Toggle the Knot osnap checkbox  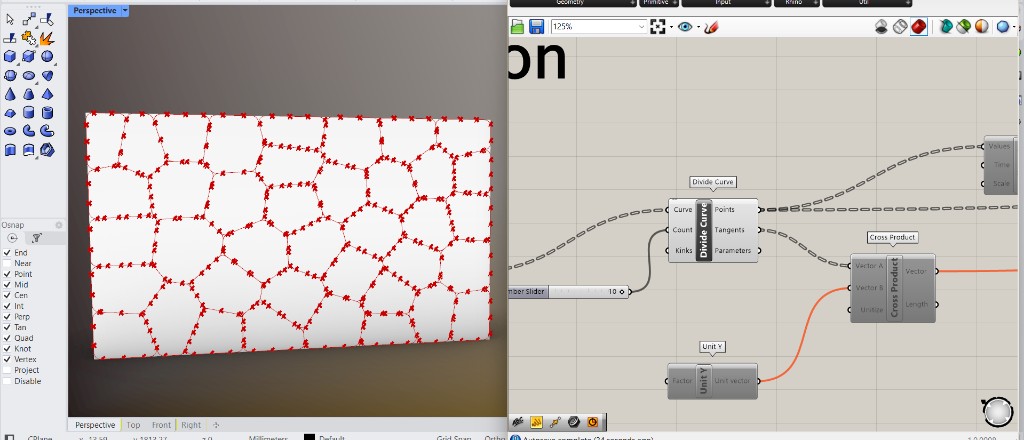(x=7, y=349)
